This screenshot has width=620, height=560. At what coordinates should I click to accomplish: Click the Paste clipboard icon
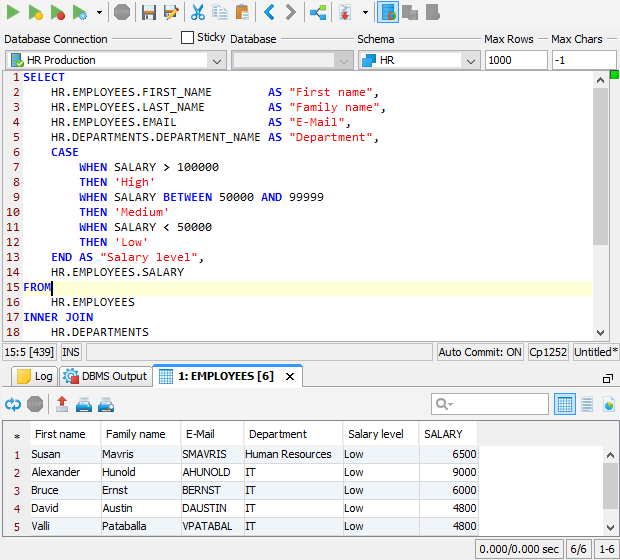point(241,13)
